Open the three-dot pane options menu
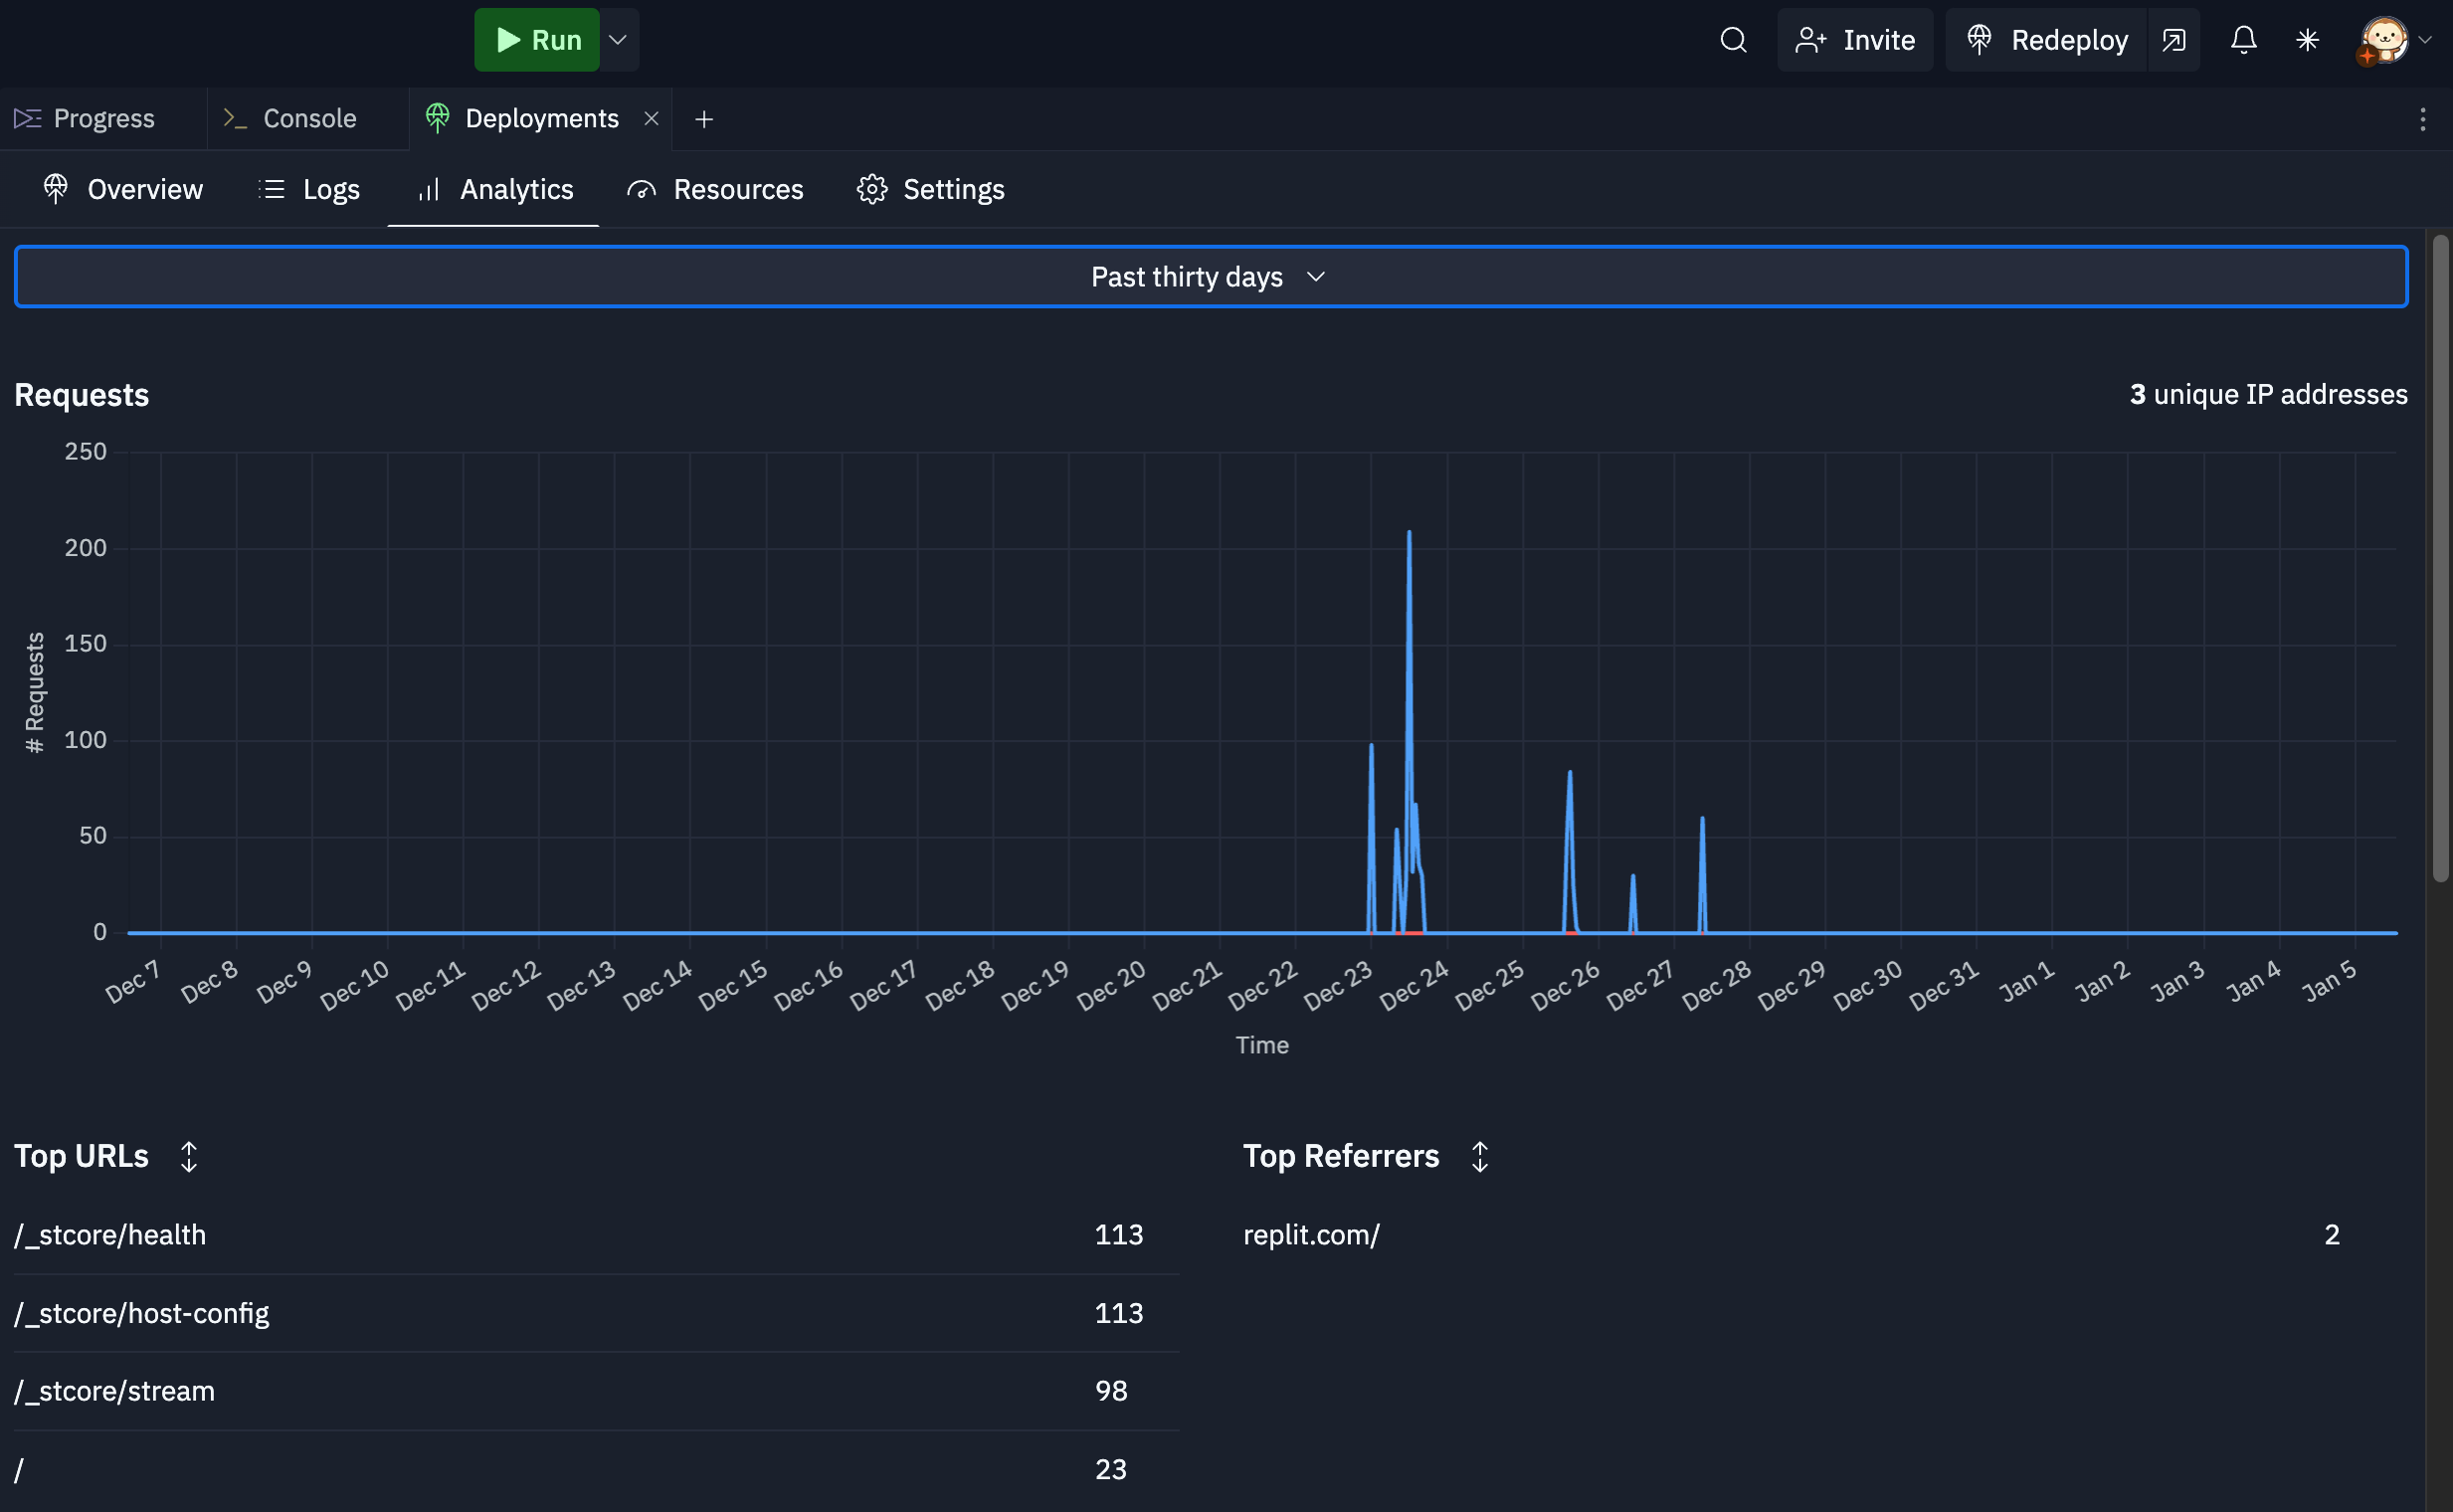 [2422, 119]
